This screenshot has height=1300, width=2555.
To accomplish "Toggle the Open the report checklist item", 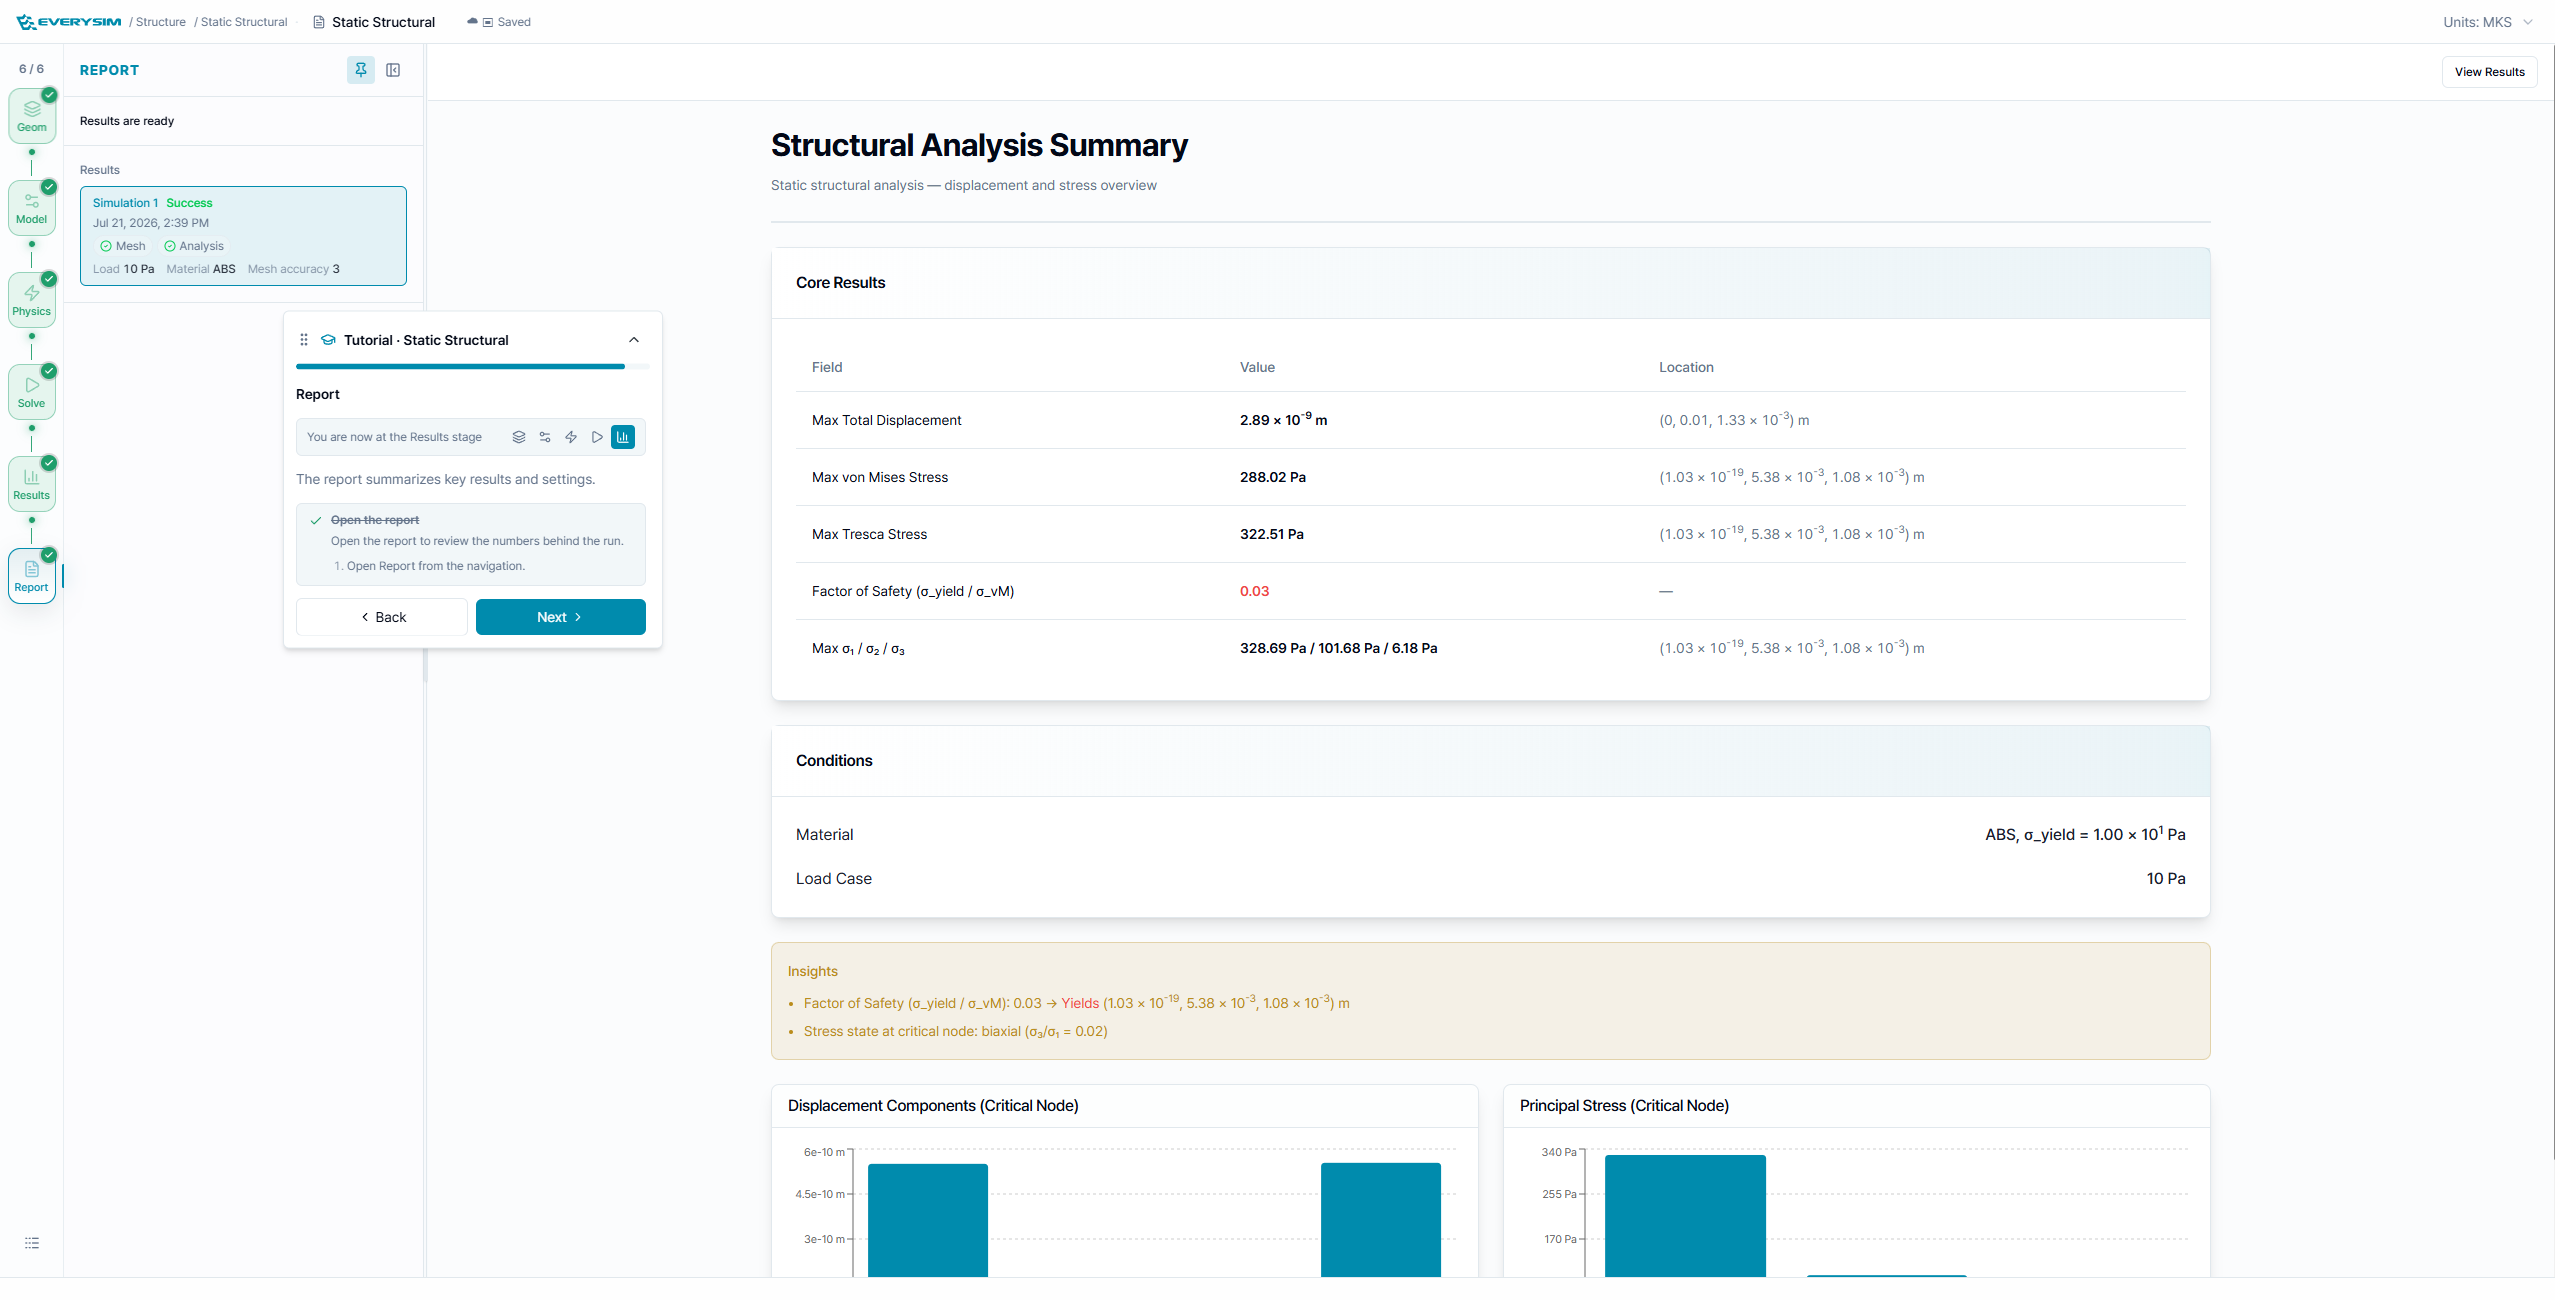I will point(375,520).
